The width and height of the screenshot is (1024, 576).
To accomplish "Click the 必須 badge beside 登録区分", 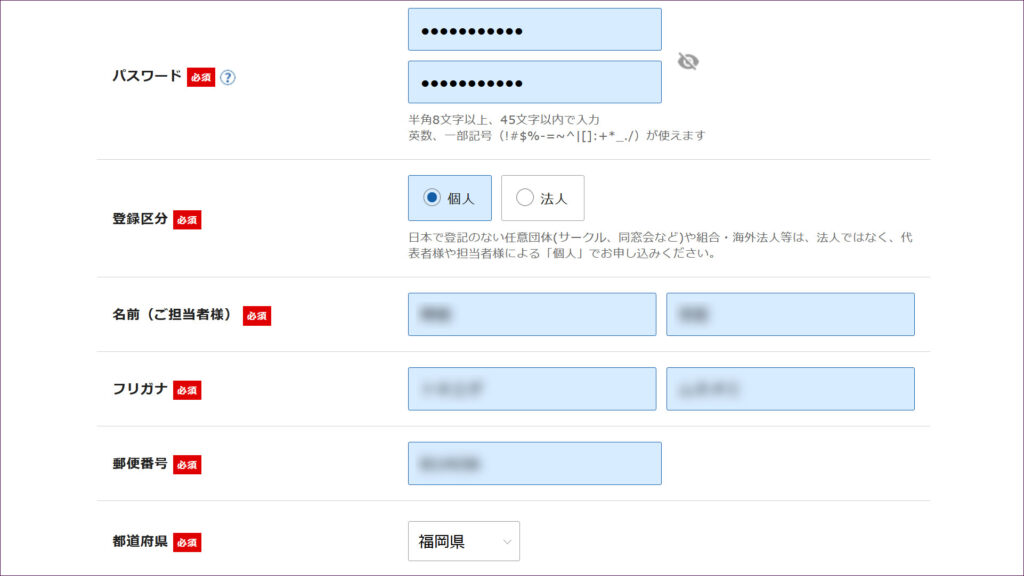I will point(187,219).
